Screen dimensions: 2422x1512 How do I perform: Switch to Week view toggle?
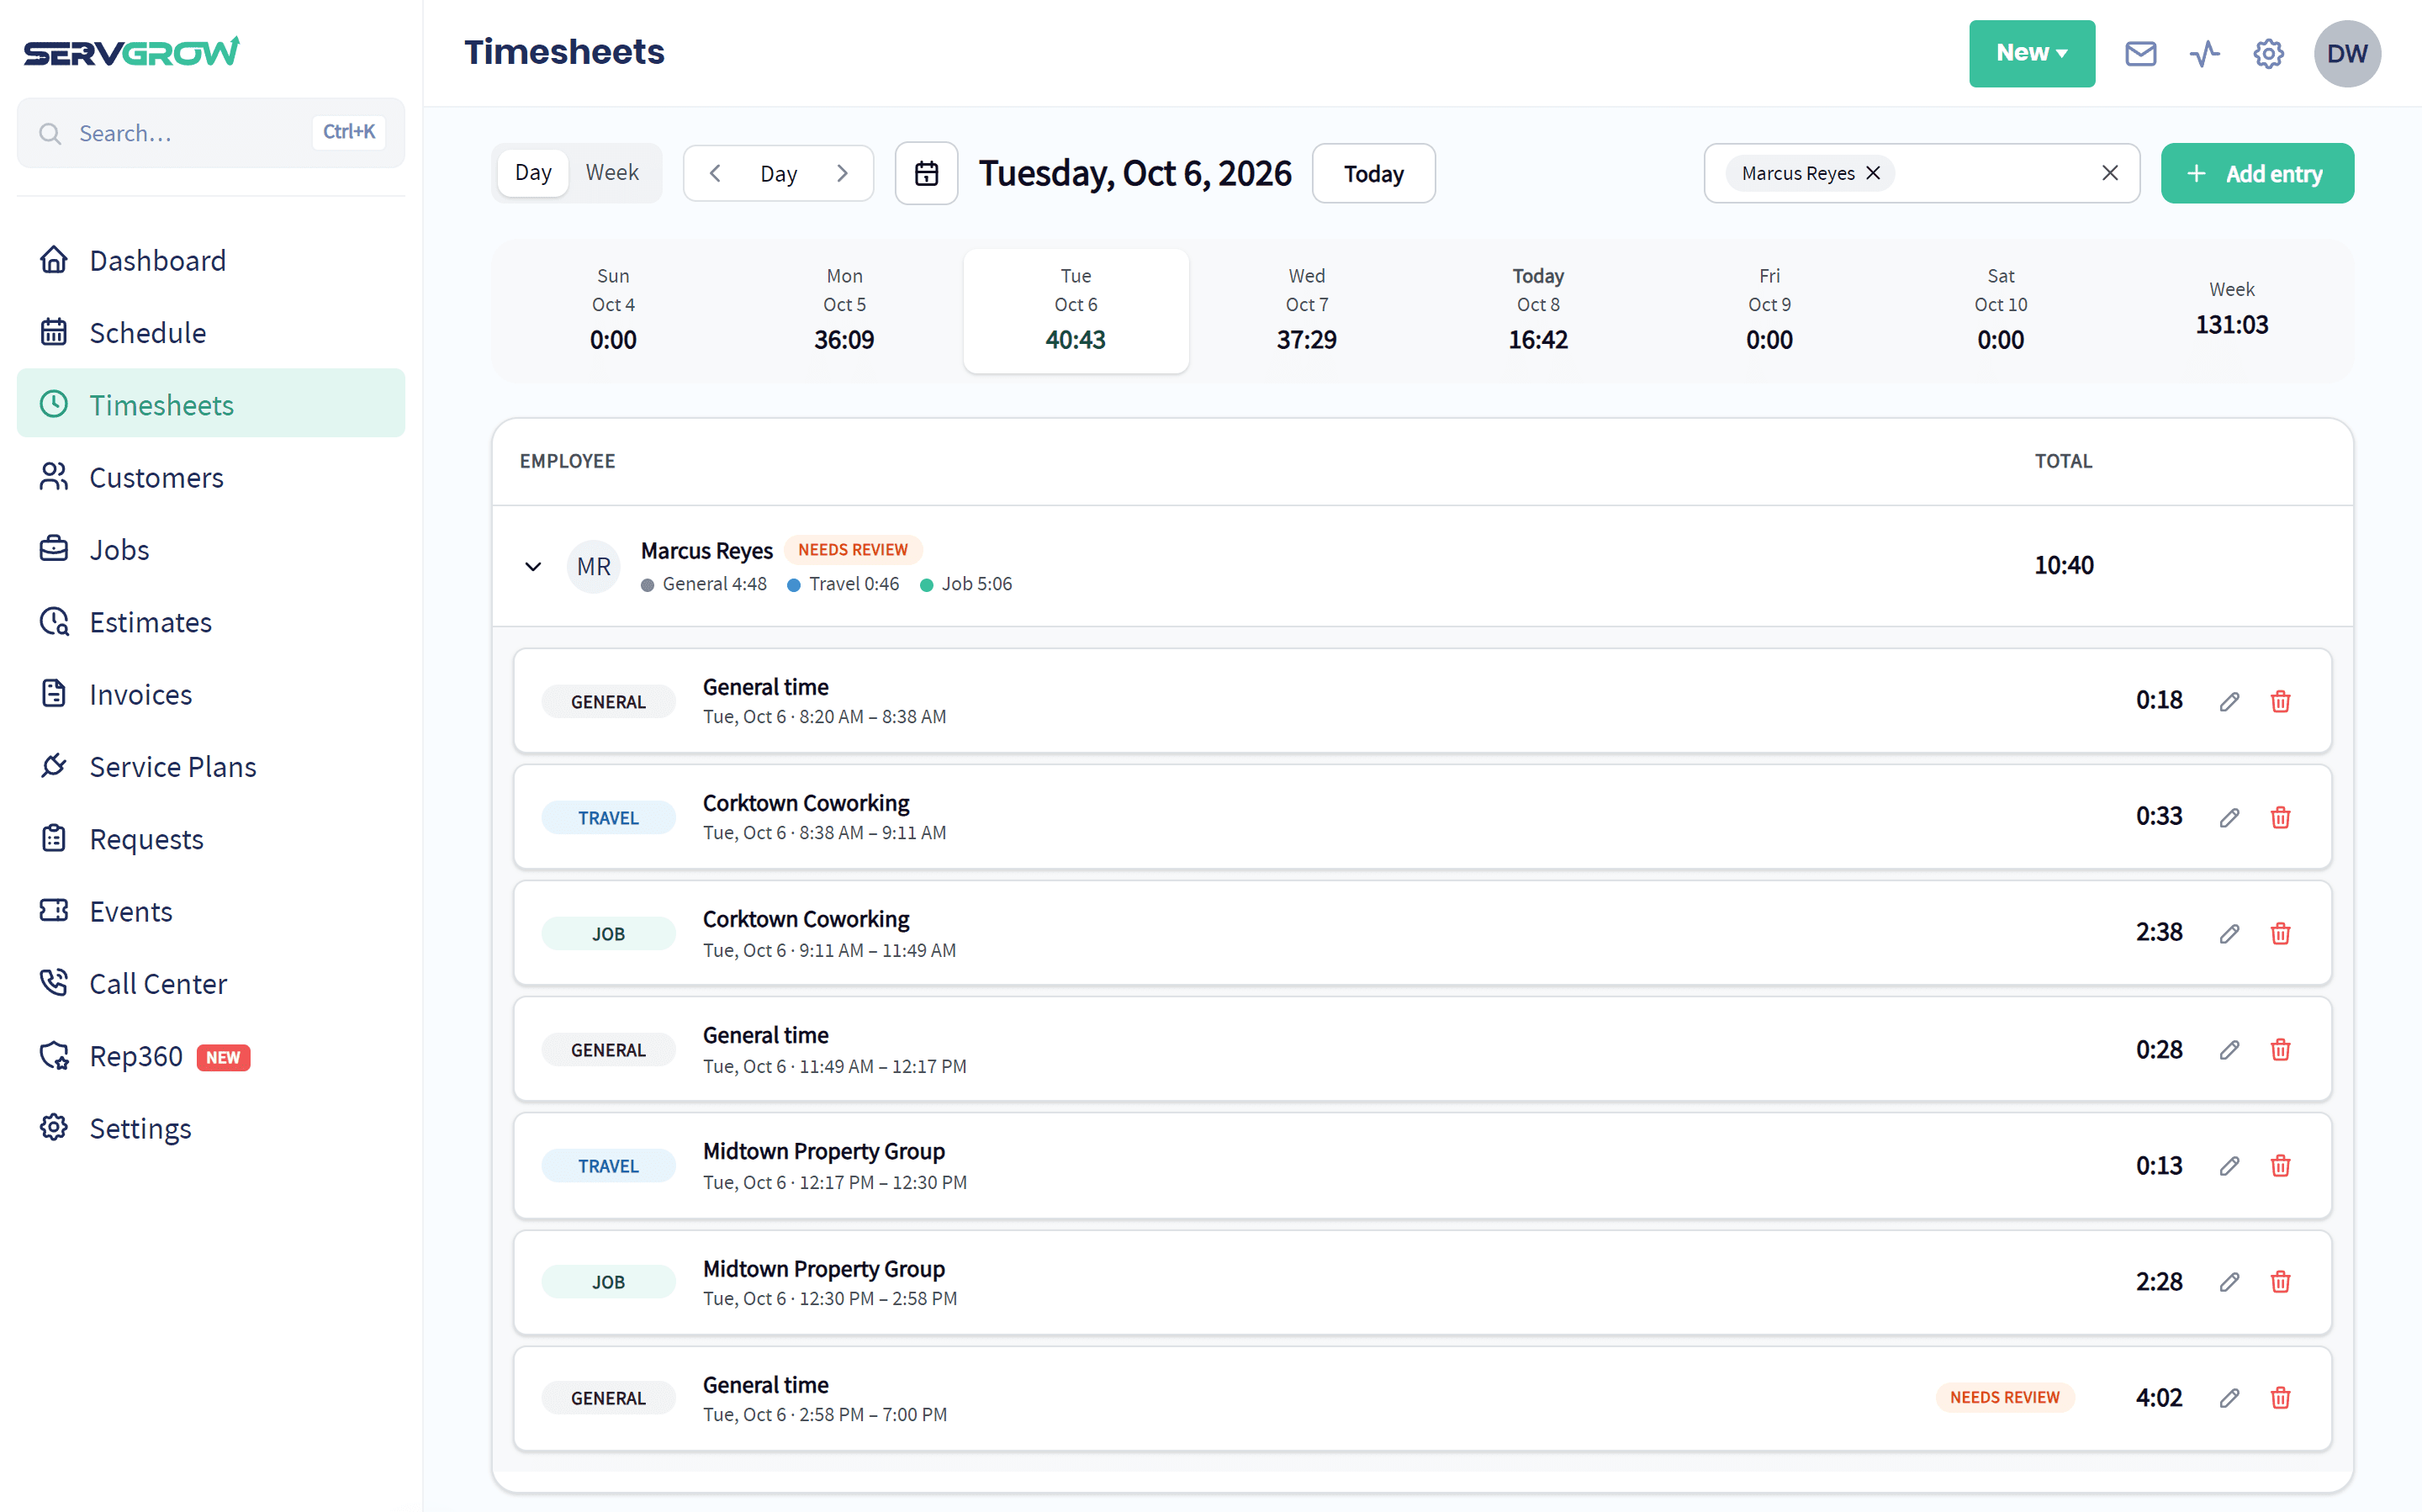(x=612, y=173)
